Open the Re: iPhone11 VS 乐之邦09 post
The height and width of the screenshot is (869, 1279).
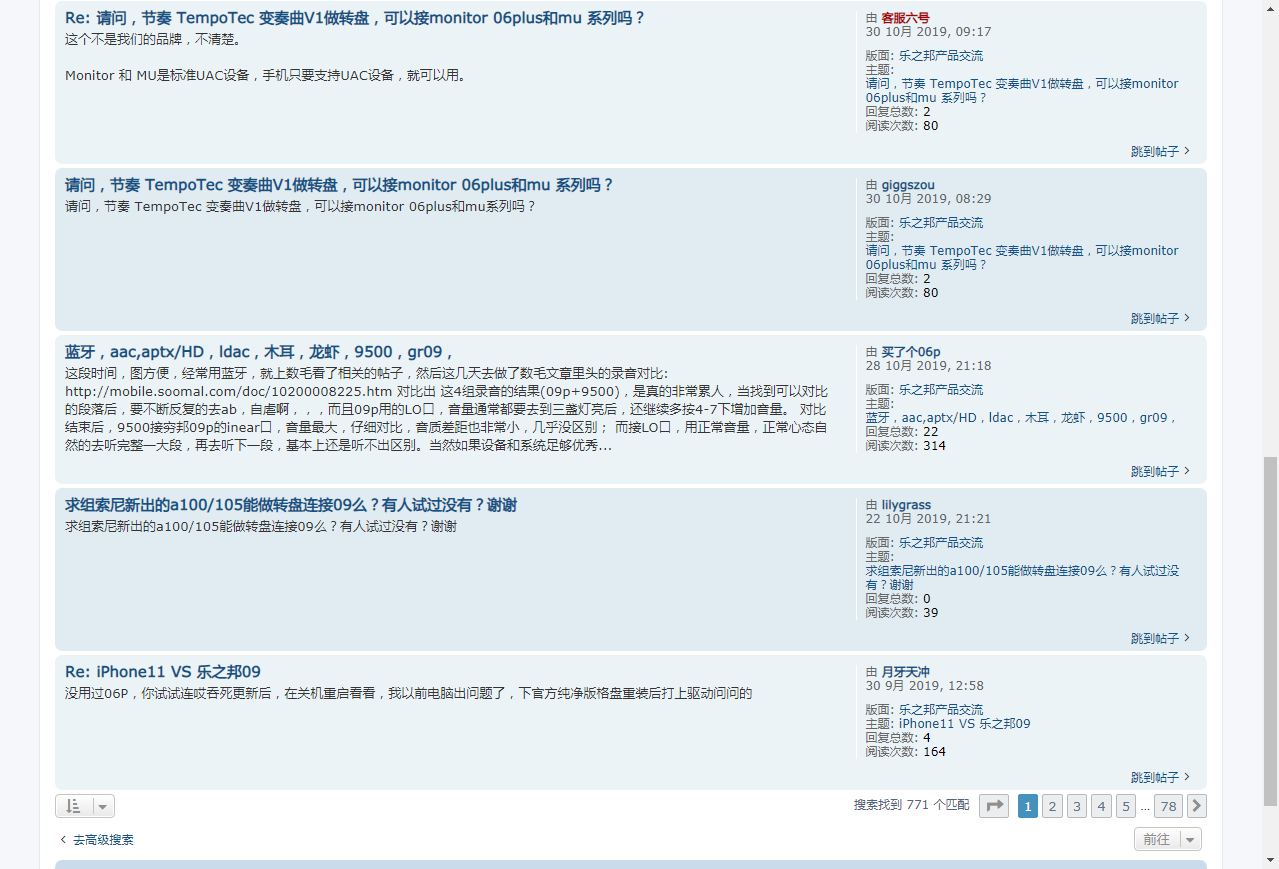click(x=163, y=672)
